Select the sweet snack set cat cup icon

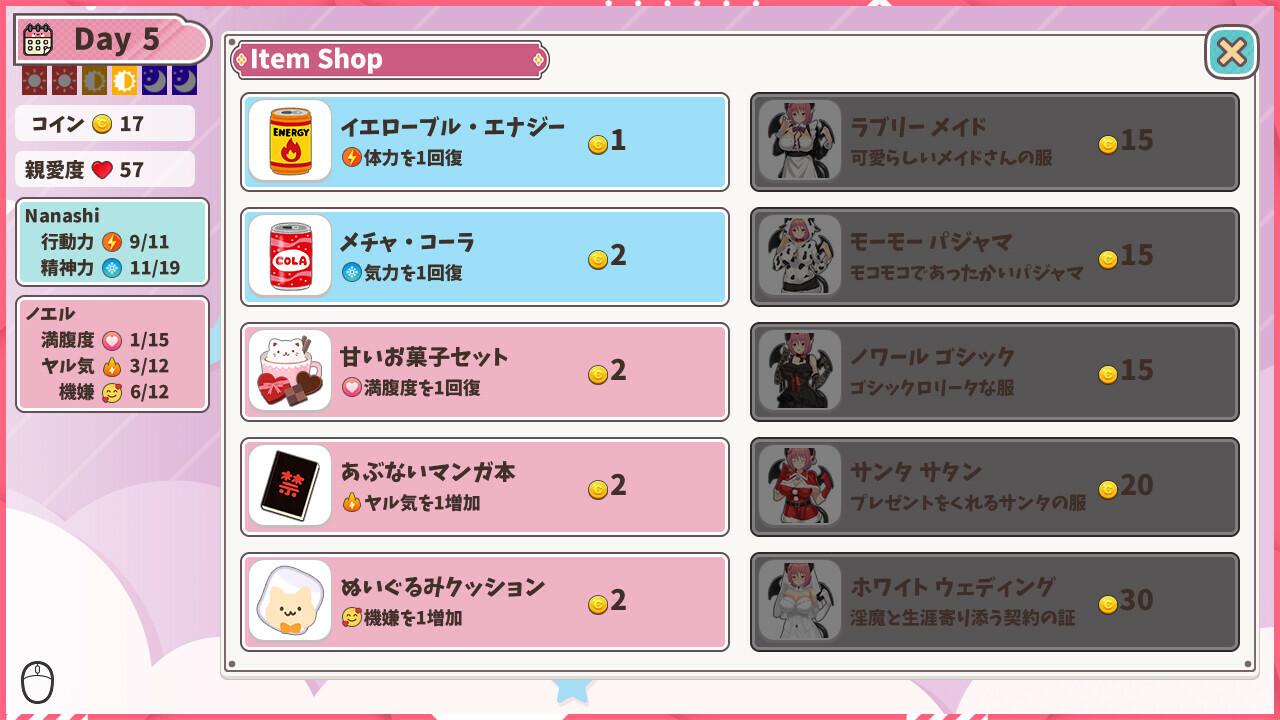coord(290,371)
